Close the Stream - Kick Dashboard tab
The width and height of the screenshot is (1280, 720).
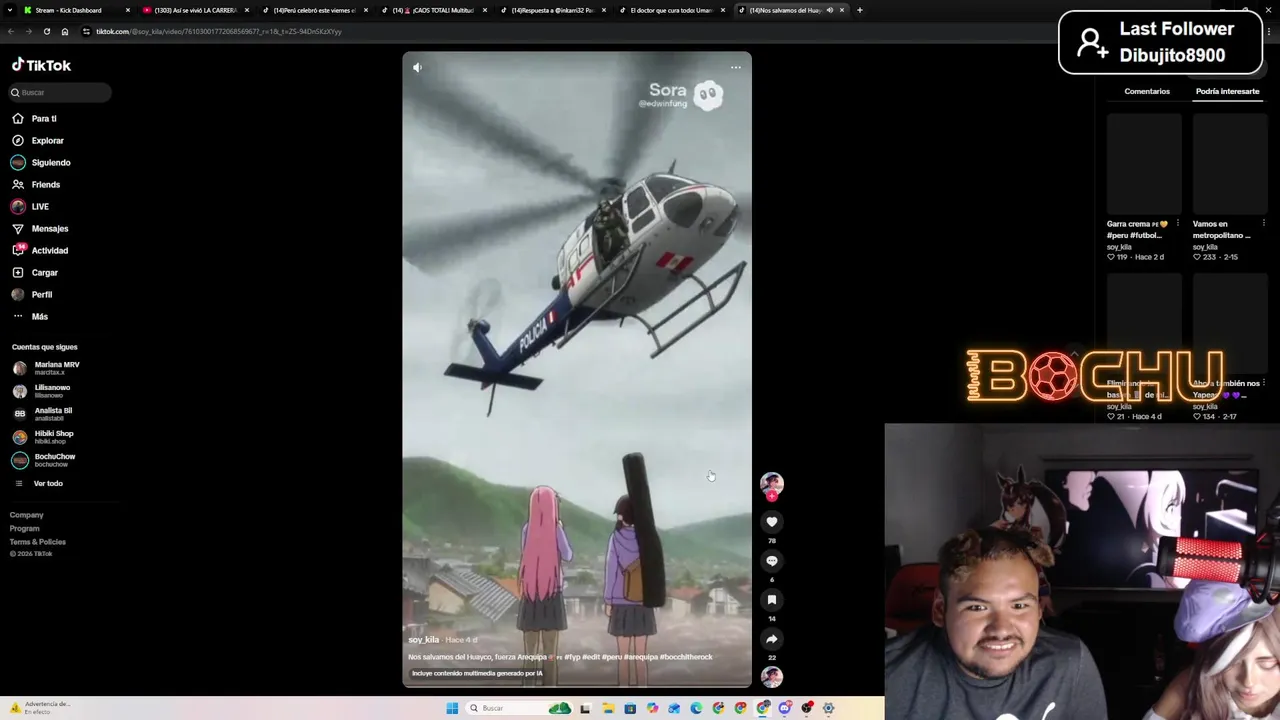[128, 10]
